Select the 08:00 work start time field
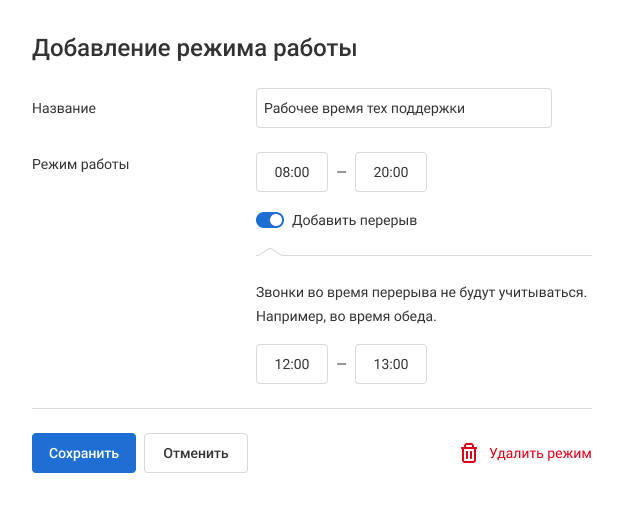The height and width of the screenshot is (505, 624). (x=292, y=172)
